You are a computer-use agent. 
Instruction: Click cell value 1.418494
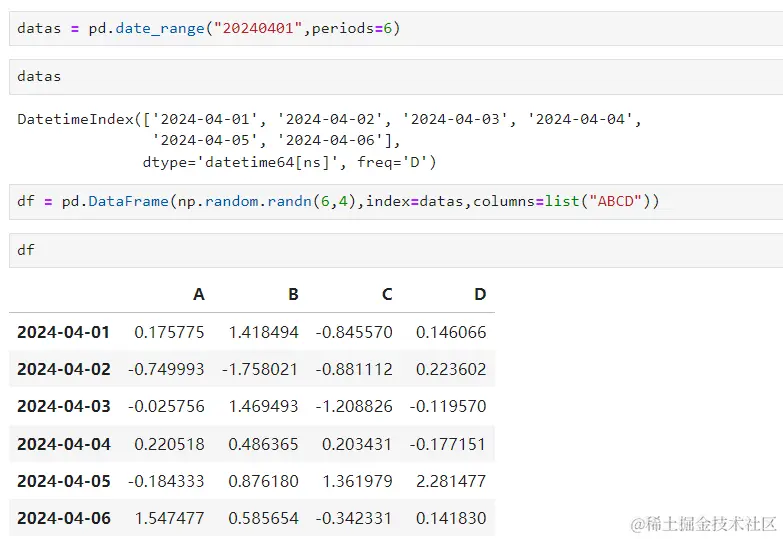coord(264,332)
